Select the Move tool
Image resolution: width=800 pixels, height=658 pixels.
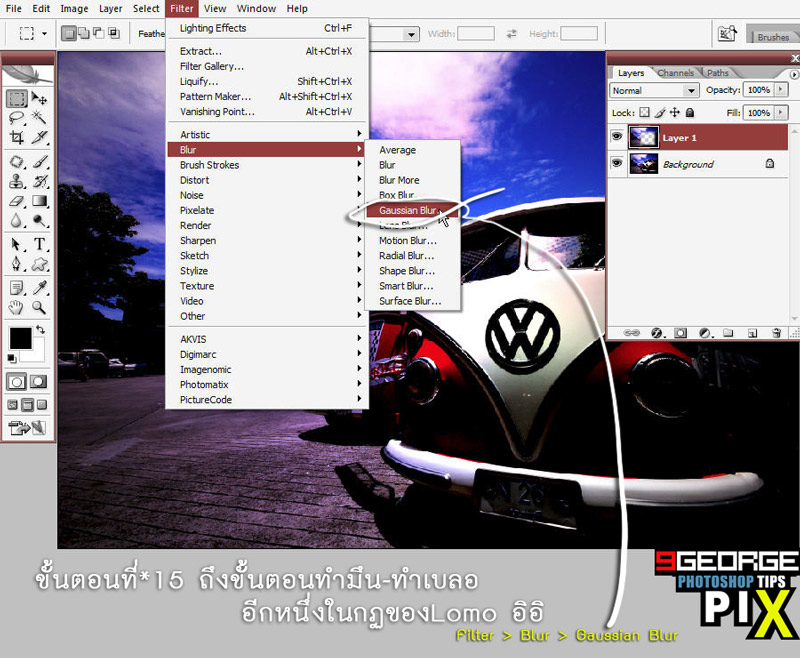click(x=39, y=98)
